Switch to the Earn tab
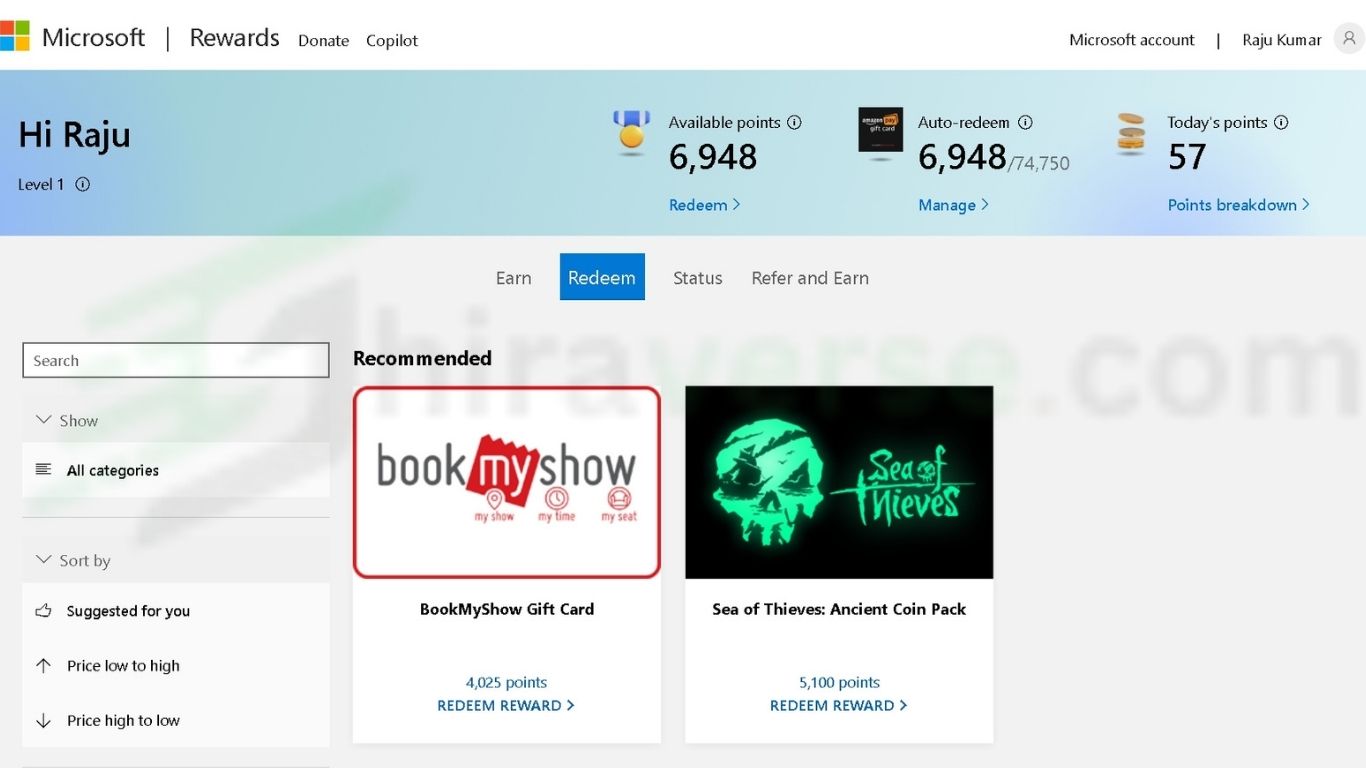 [x=514, y=278]
